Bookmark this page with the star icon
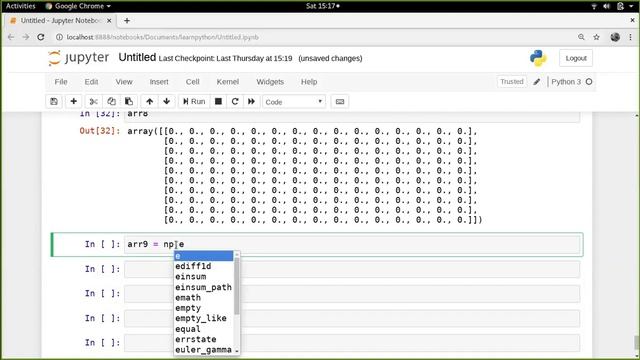 pyautogui.click(x=596, y=37)
